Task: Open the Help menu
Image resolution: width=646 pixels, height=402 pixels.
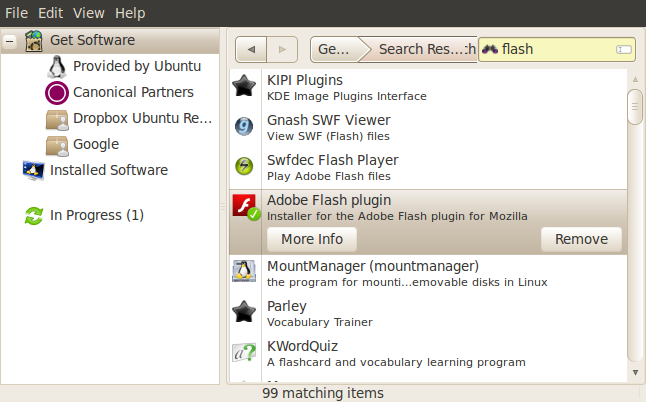Action: 130,13
